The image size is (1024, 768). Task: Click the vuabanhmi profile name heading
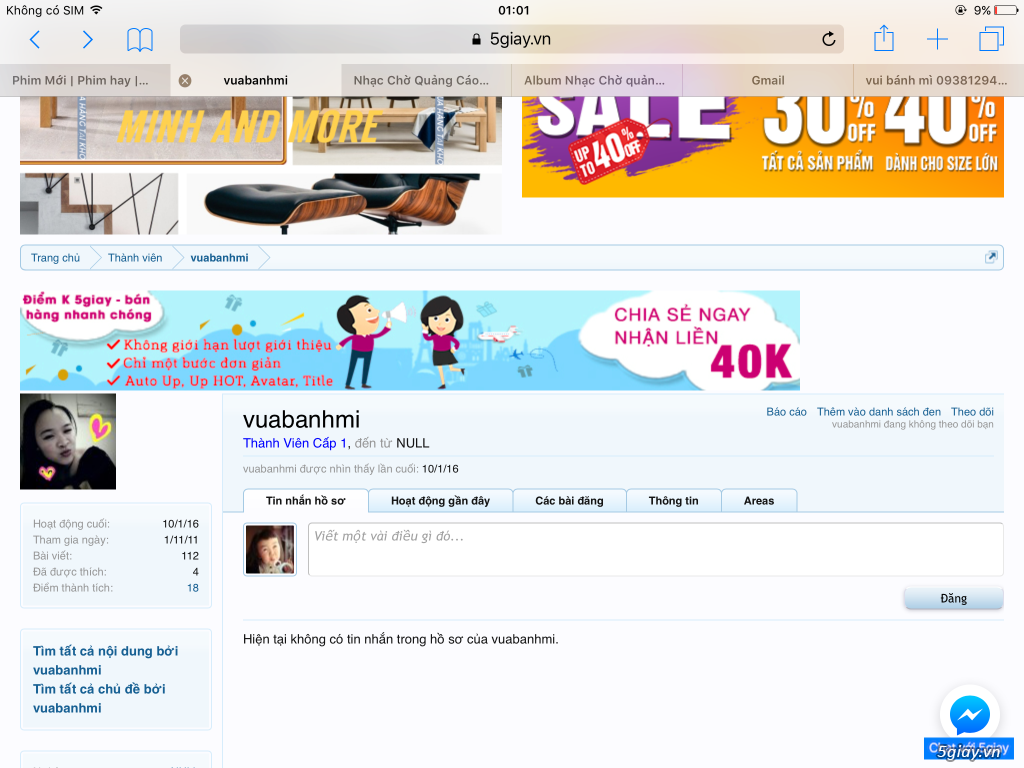[x=301, y=419]
